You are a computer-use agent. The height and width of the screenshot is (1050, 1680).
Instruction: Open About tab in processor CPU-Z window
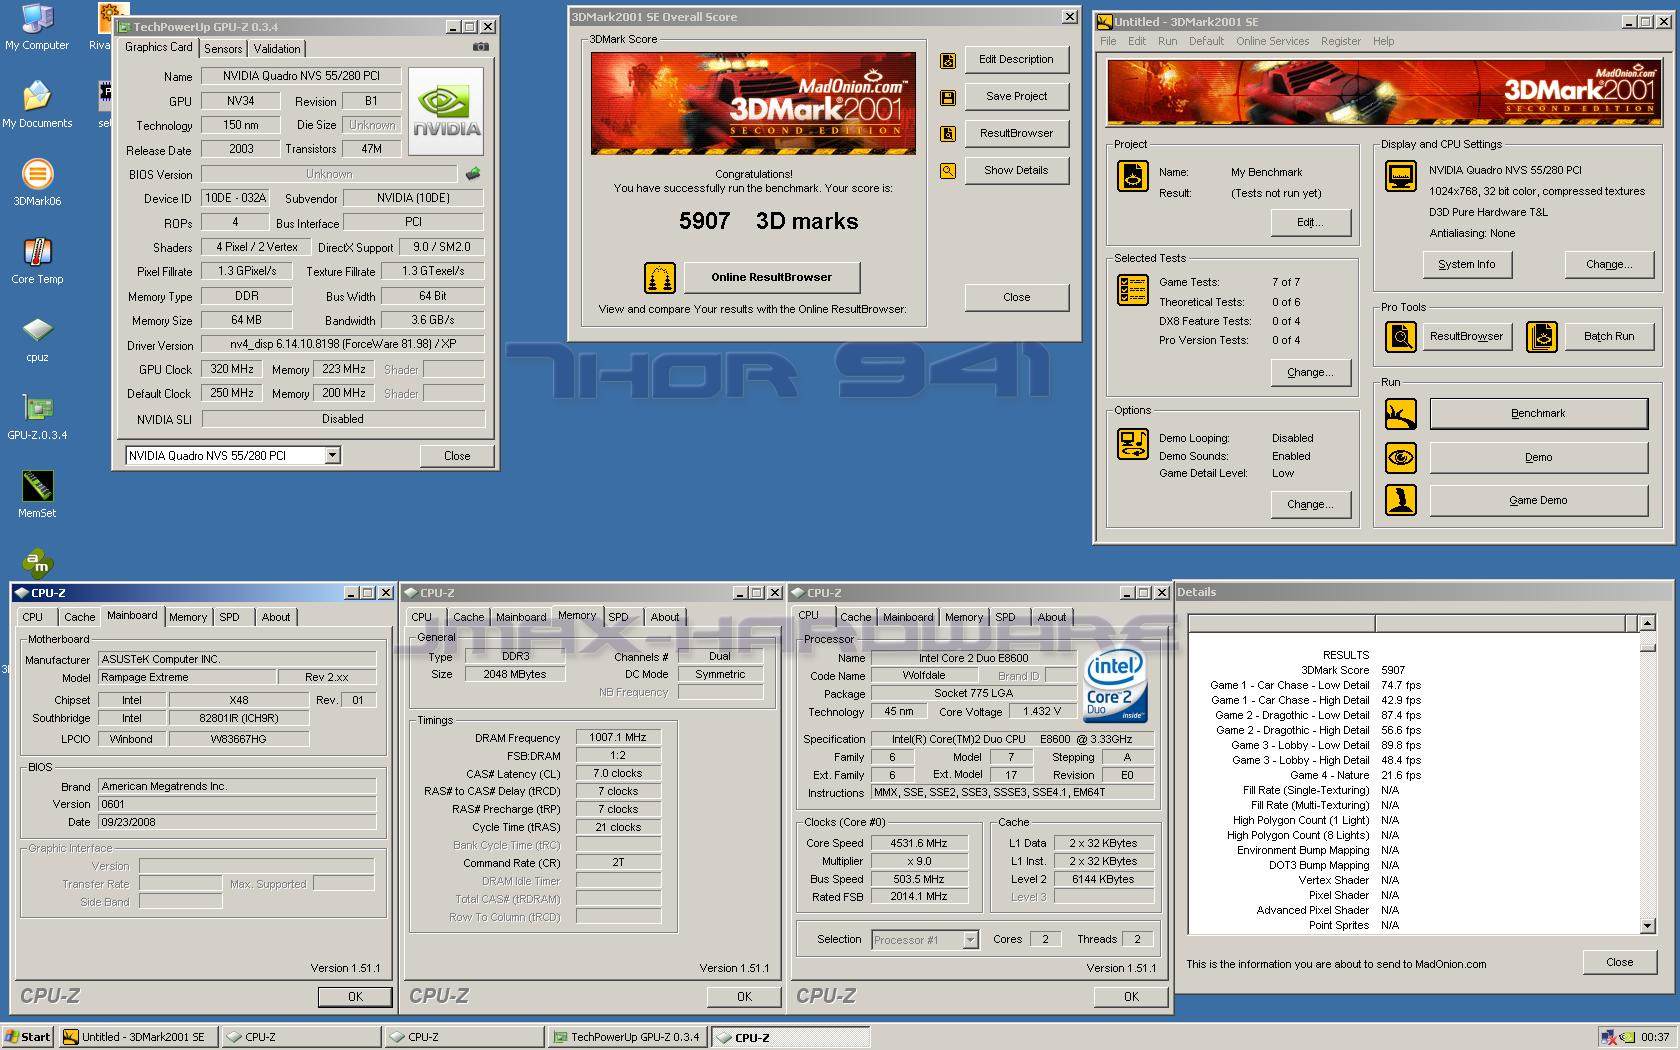pos(1051,618)
